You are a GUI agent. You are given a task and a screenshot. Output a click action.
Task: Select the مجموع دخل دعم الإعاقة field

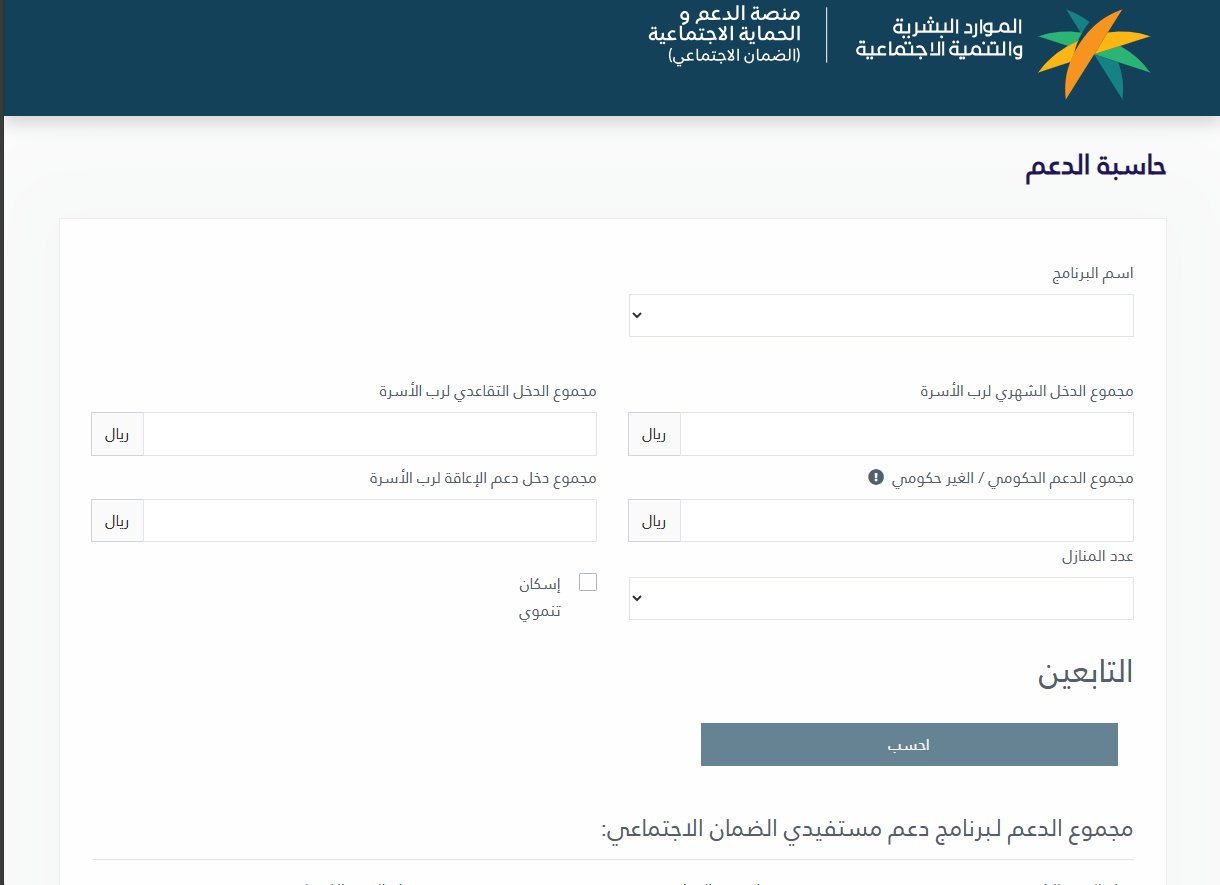click(369, 521)
